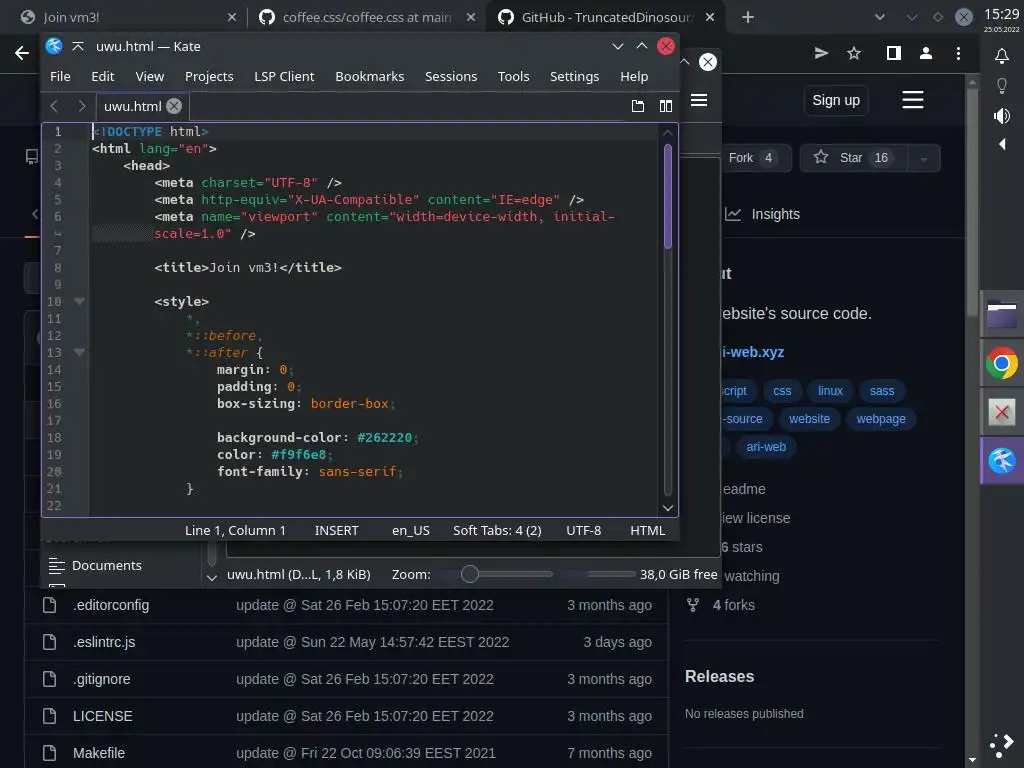Click the .editorconfig file icon on GitHub
Screen dimensions: 1024x768
pyautogui.click(x=50, y=605)
